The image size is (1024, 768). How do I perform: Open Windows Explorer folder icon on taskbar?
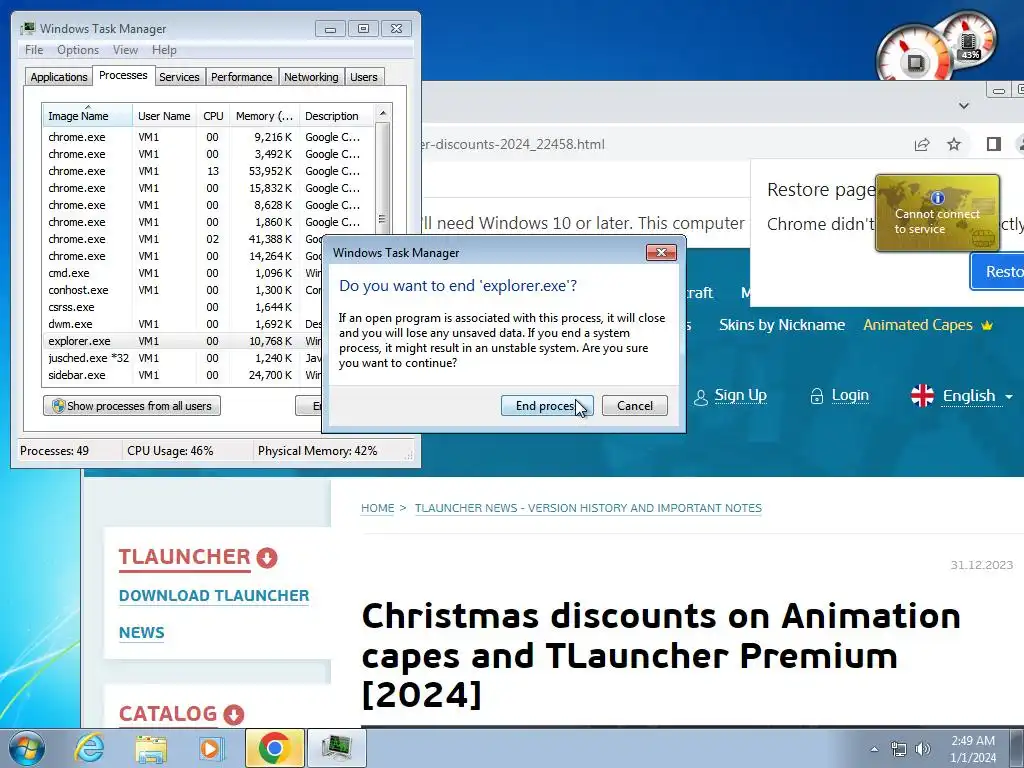150,748
